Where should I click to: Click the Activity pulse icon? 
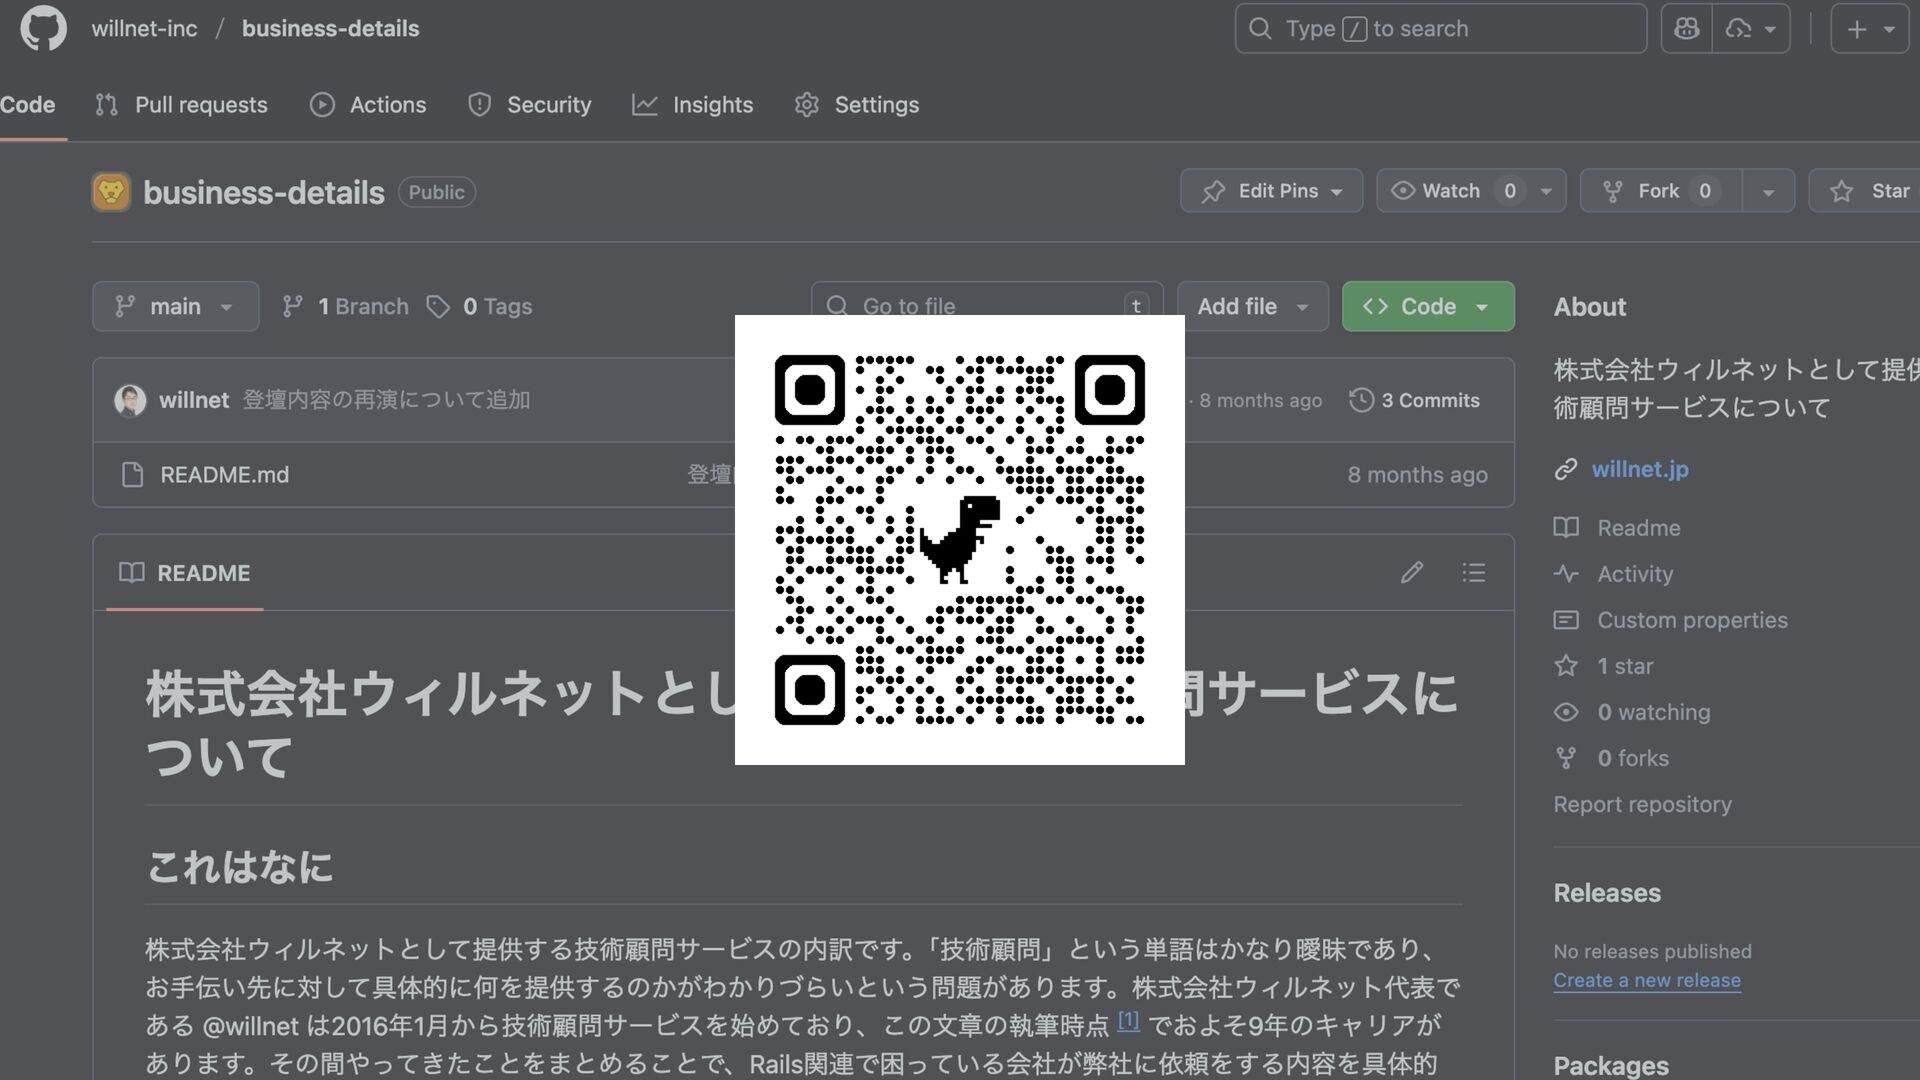point(1566,574)
